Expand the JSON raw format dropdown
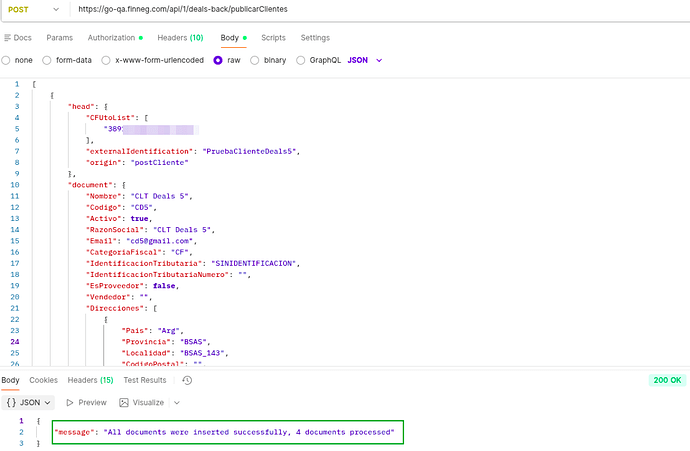The width and height of the screenshot is (690, 451). [366, 60]
